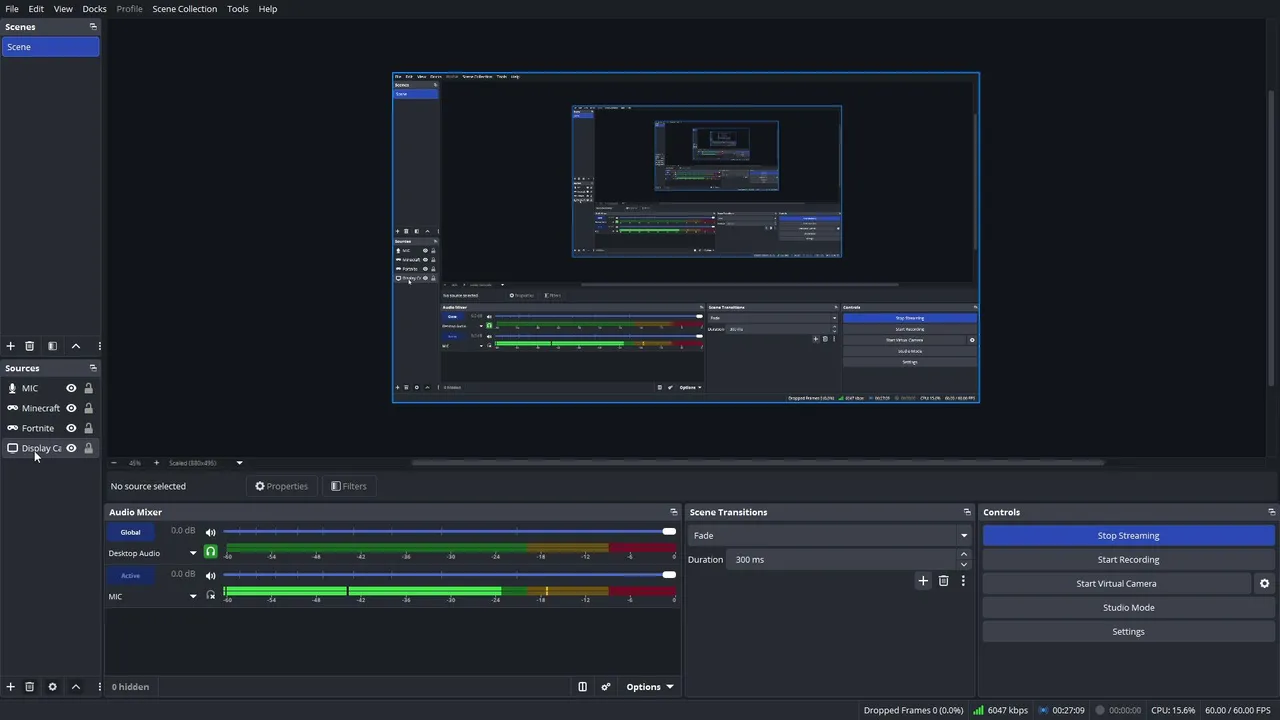Open Sources toolbar more options menu
Screen dimensions: 1280x720
pyautogui.click(x=99, y=687)
